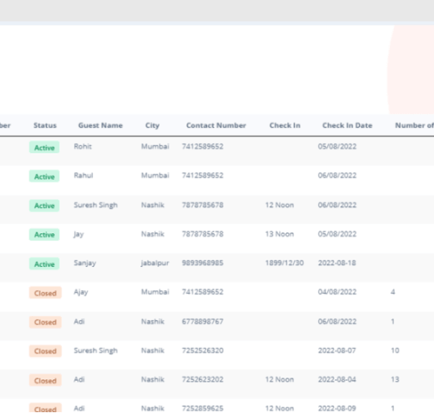434x420 pixels.
Task: Click the number 13 in Adi's row
Action: tap(395, 379)
